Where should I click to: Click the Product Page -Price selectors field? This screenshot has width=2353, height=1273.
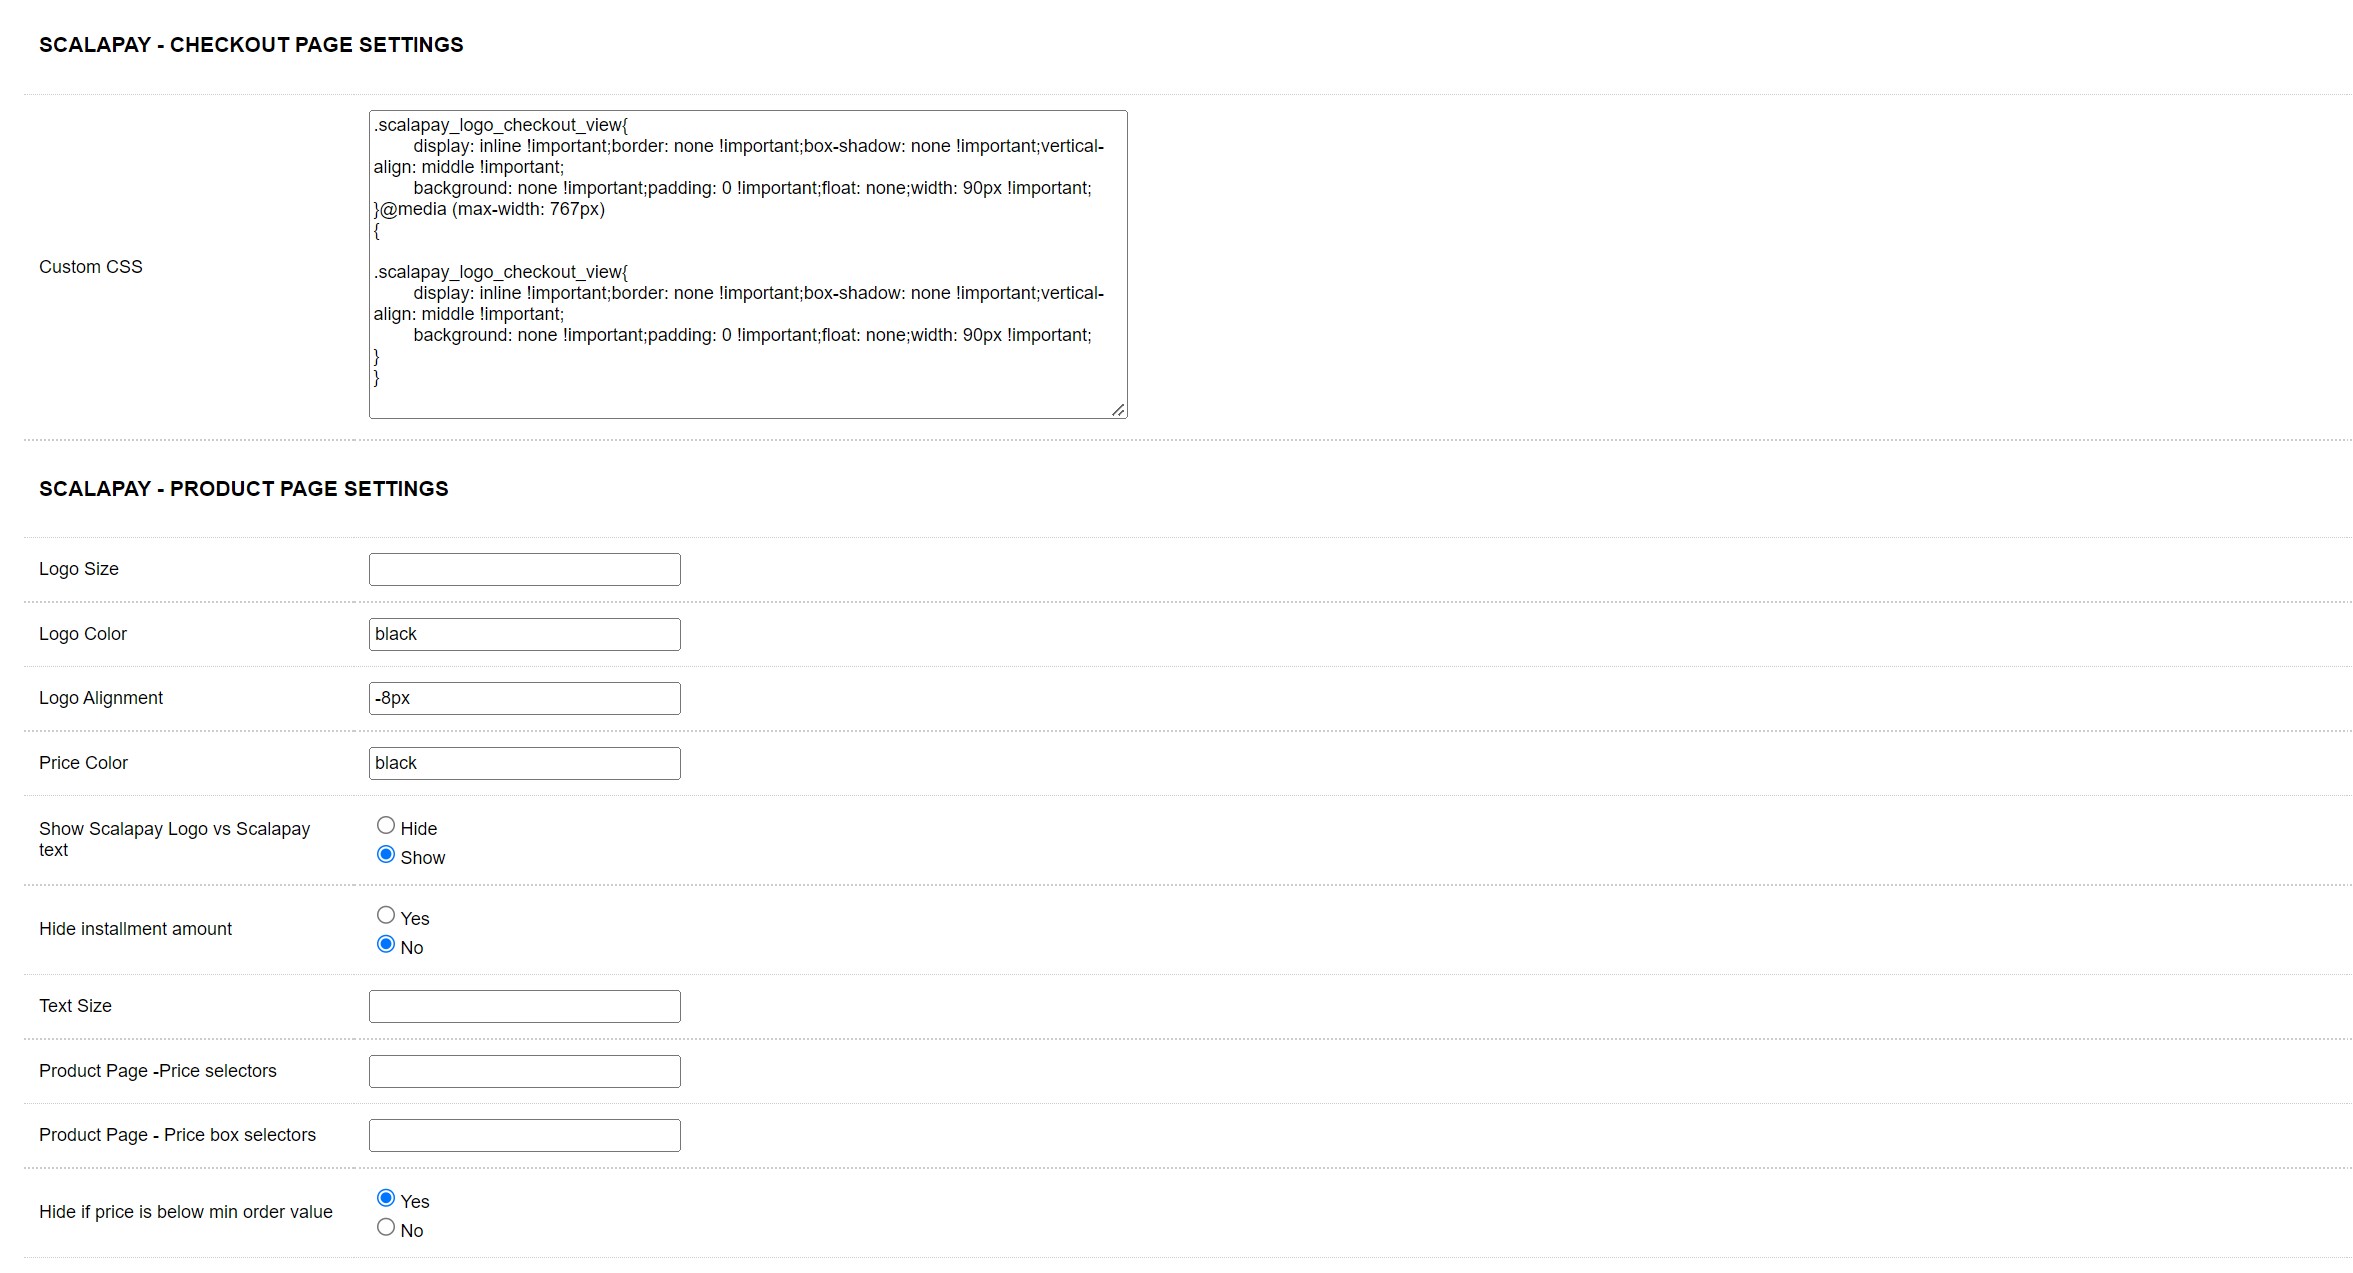pos(524,1071)
